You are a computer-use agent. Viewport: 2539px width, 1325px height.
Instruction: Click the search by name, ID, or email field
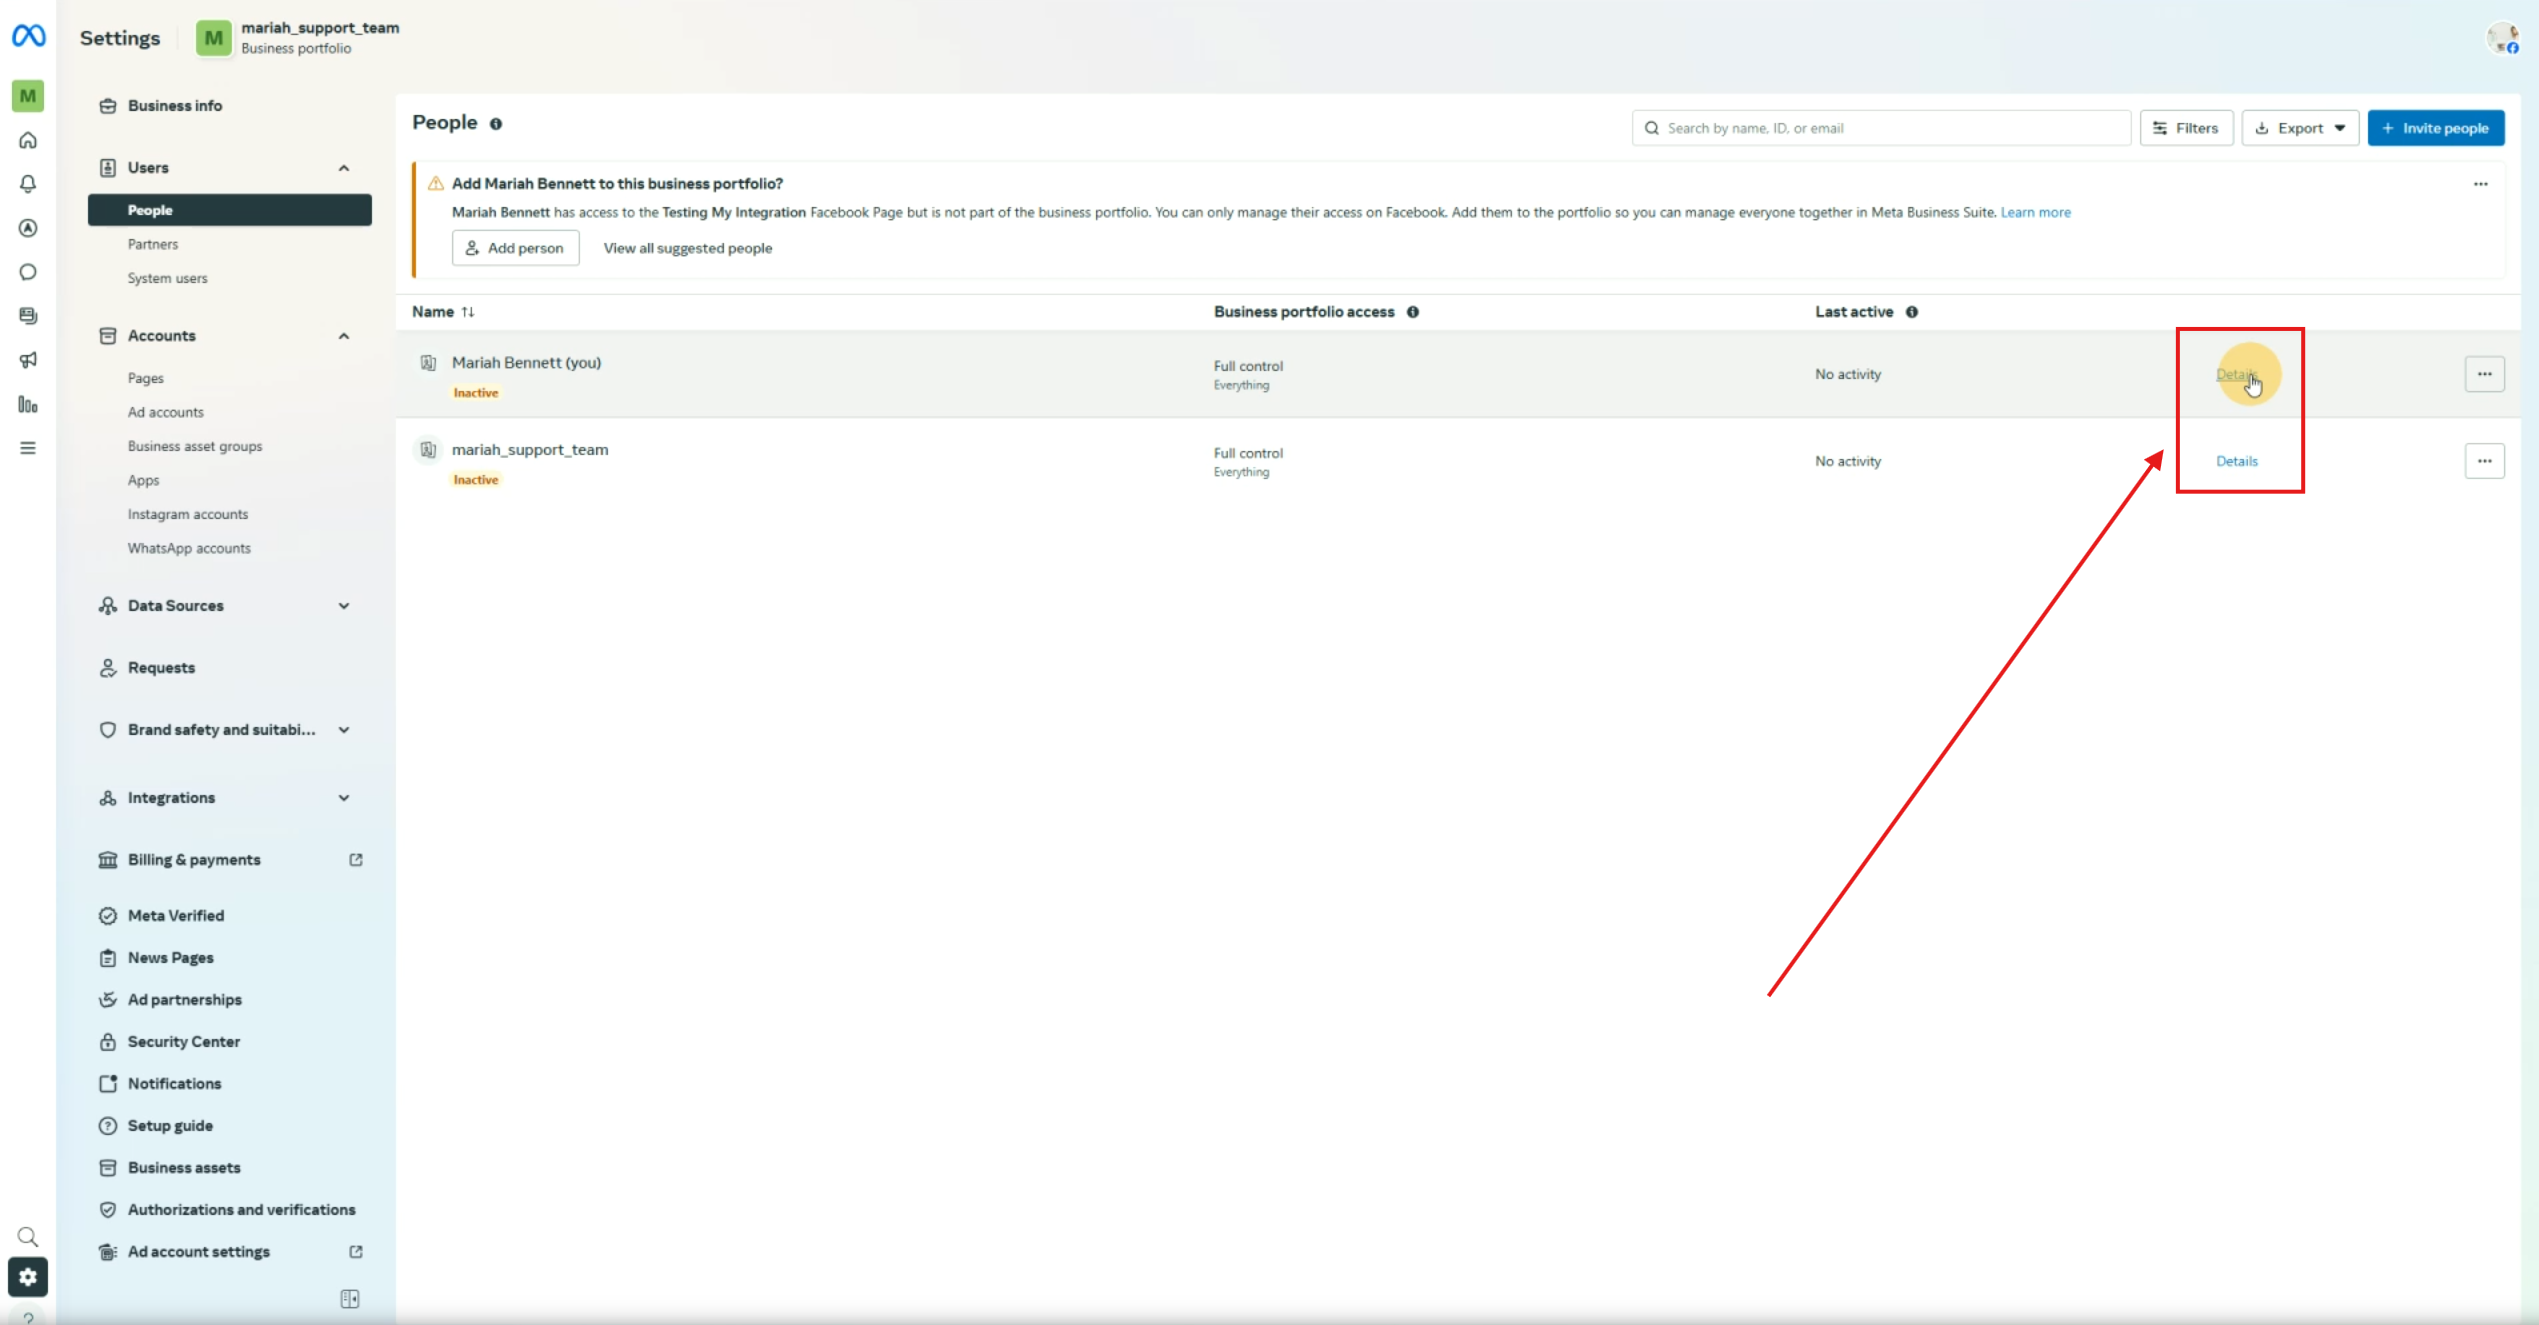coord(1881,128)
